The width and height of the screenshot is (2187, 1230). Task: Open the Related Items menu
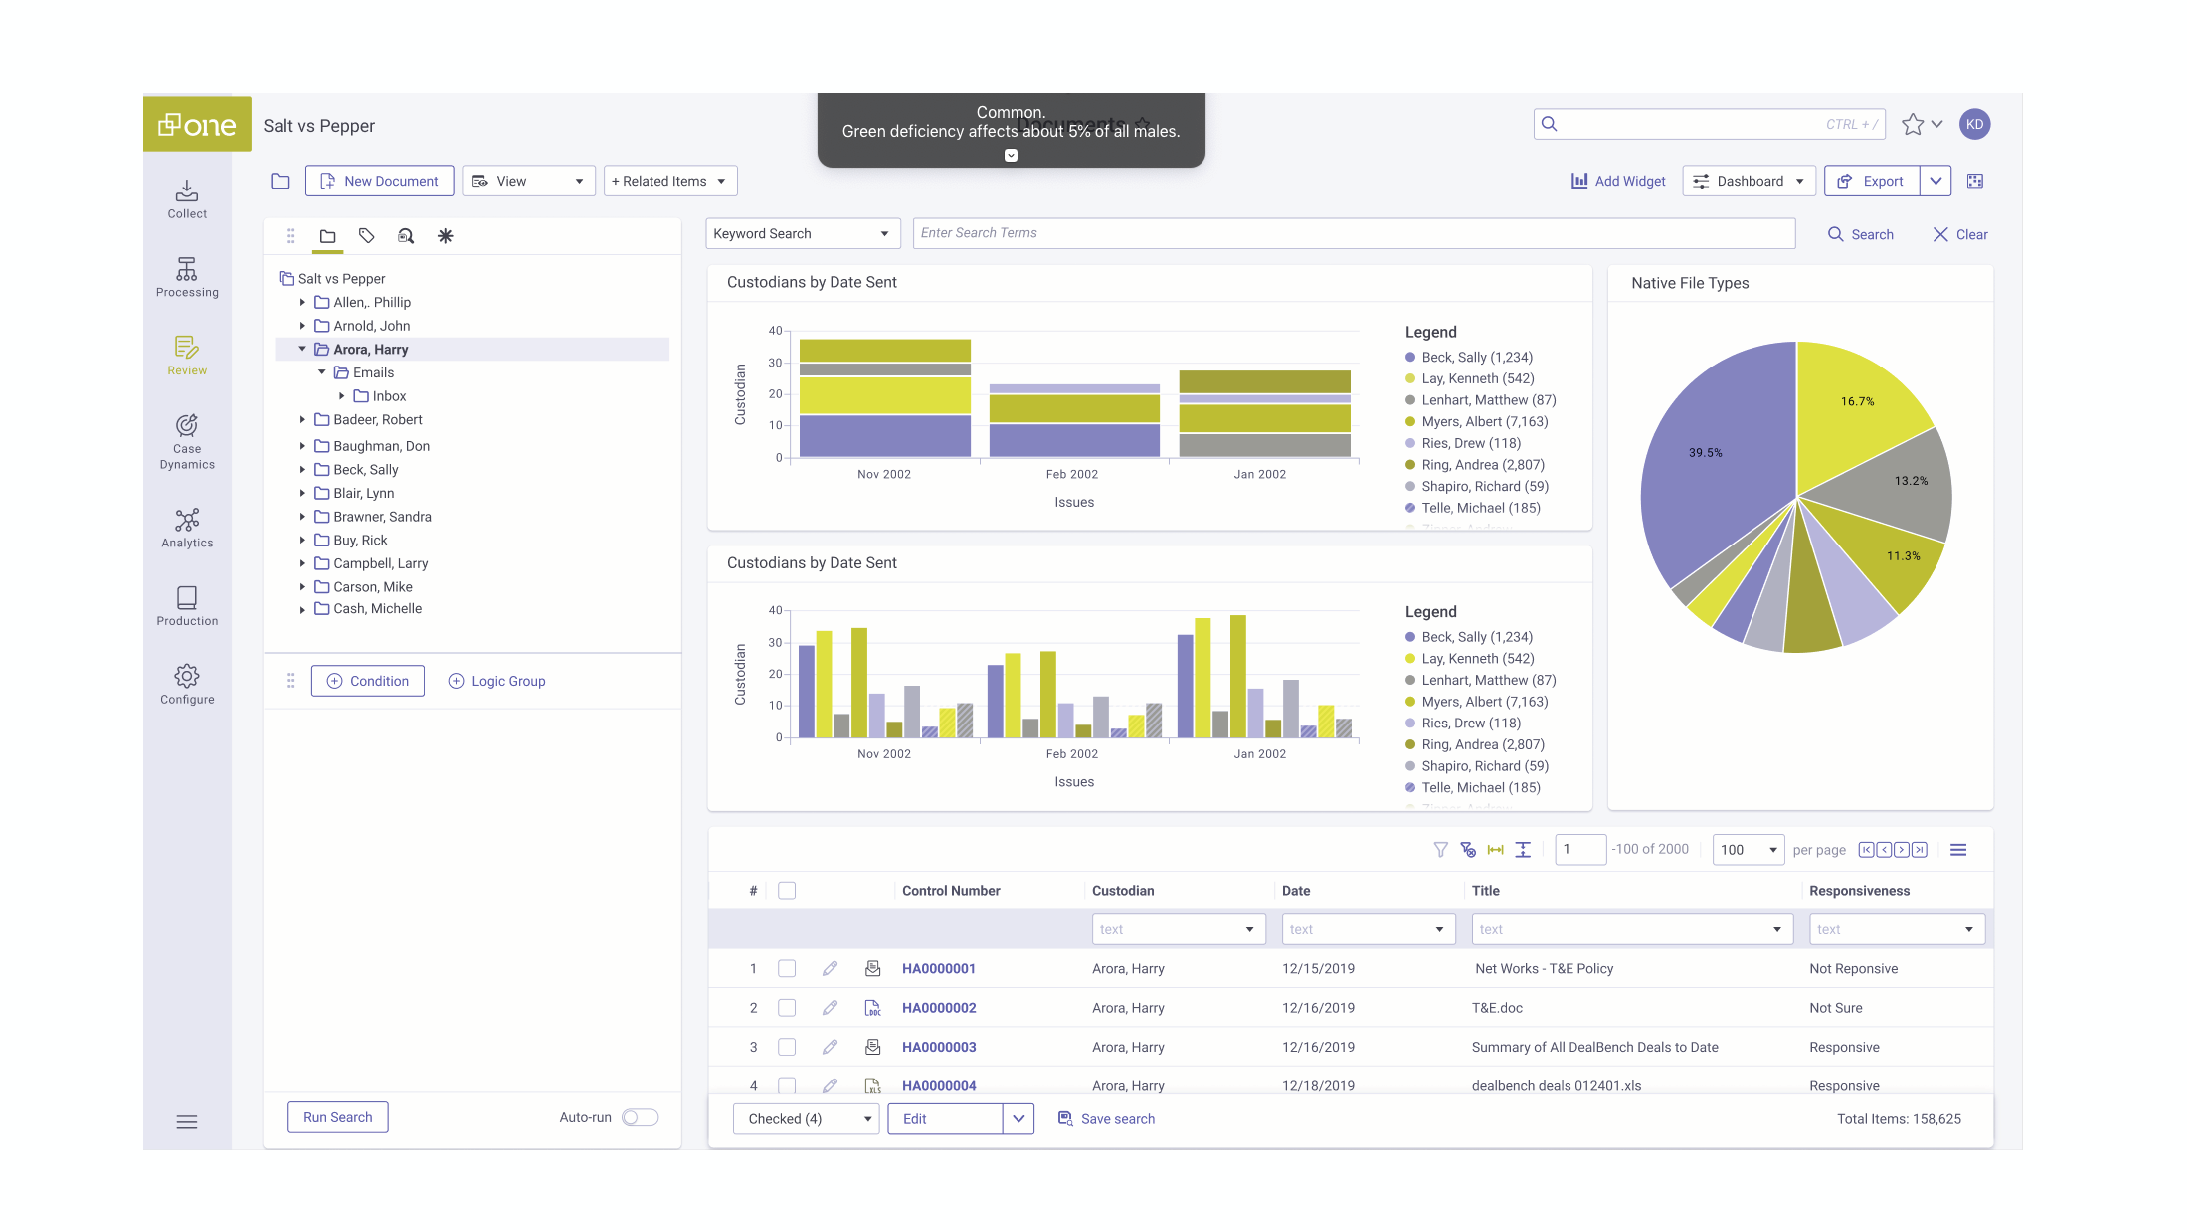(670, 181)
